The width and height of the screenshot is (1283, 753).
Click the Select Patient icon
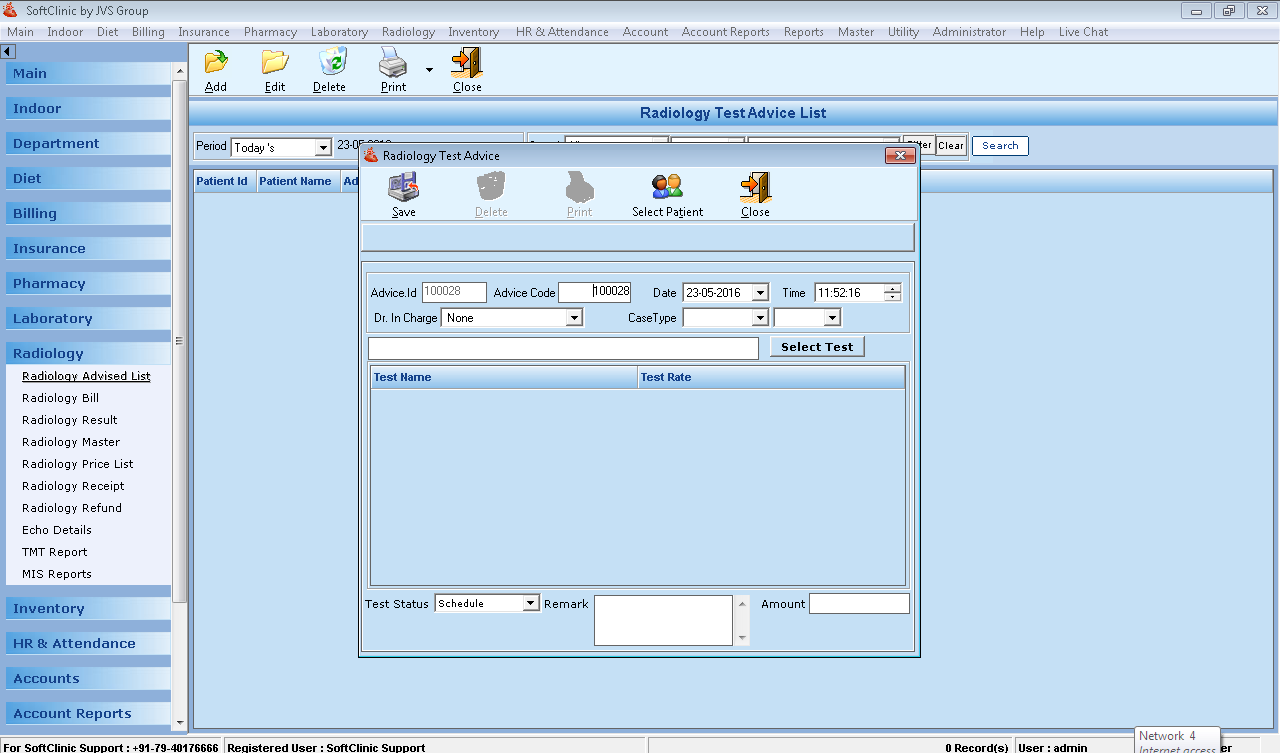point(667,187)
